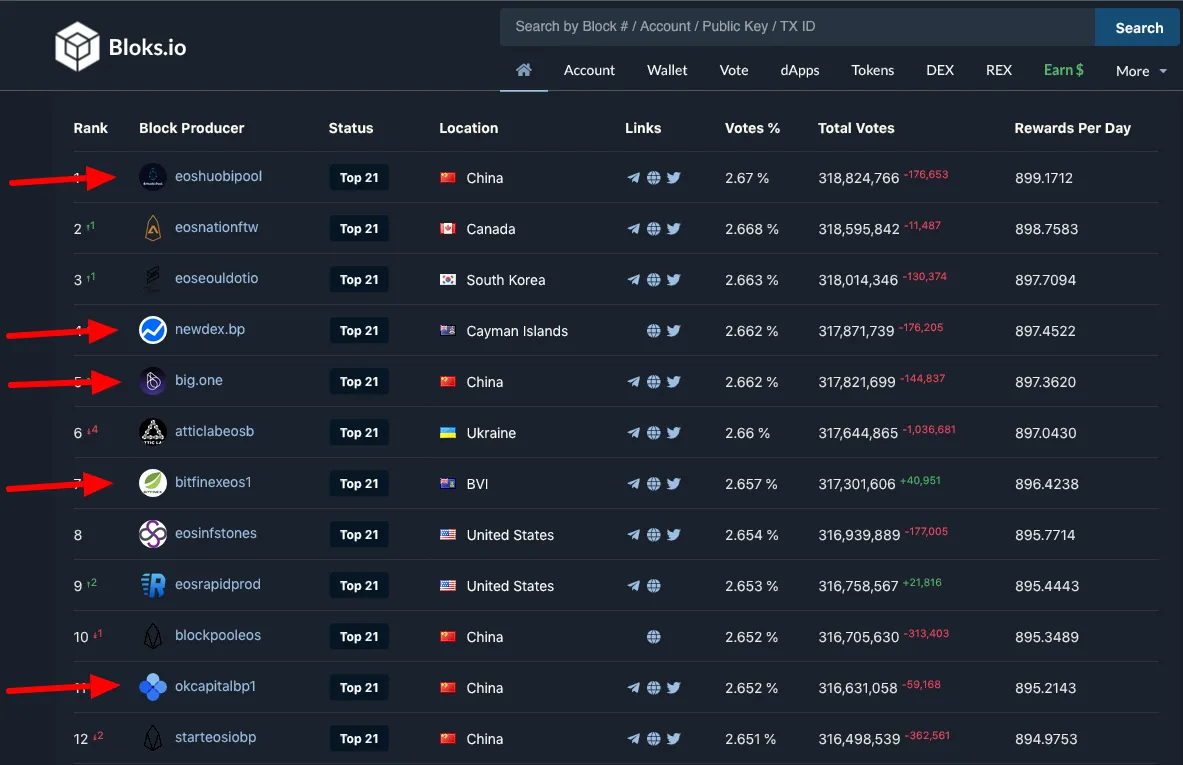The height and width of the screenshot is (765, 1183).
Task: Click the Bloks.io cube logo
Action: click(77, 47)
